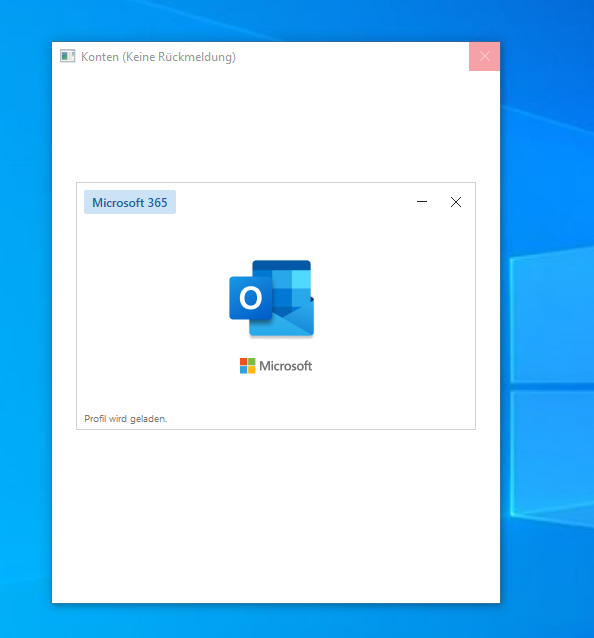The width and height of the screenshot is (594, 638).
Task: Click the Microsoft four-square logo
Action: coord(247,366)
